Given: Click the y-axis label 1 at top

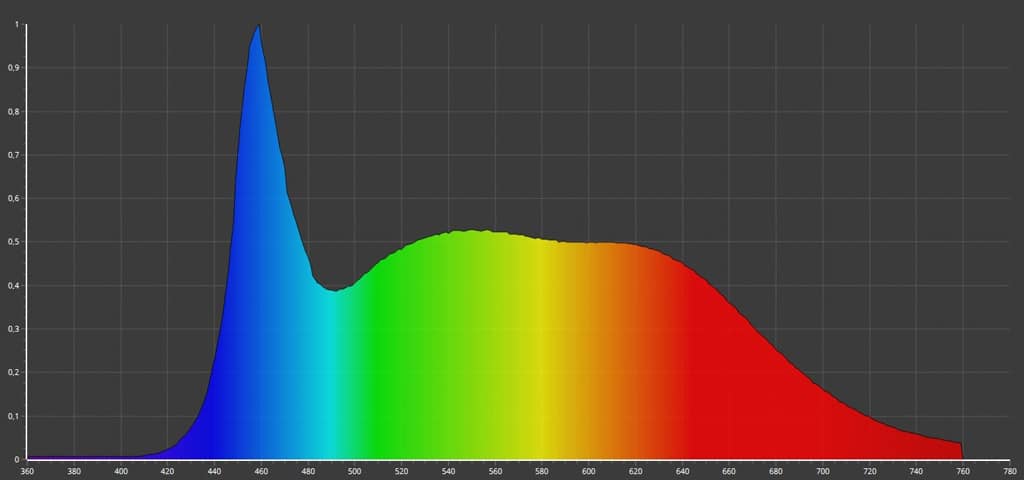Looking at the screenshot, I should (x=17, y=25).
